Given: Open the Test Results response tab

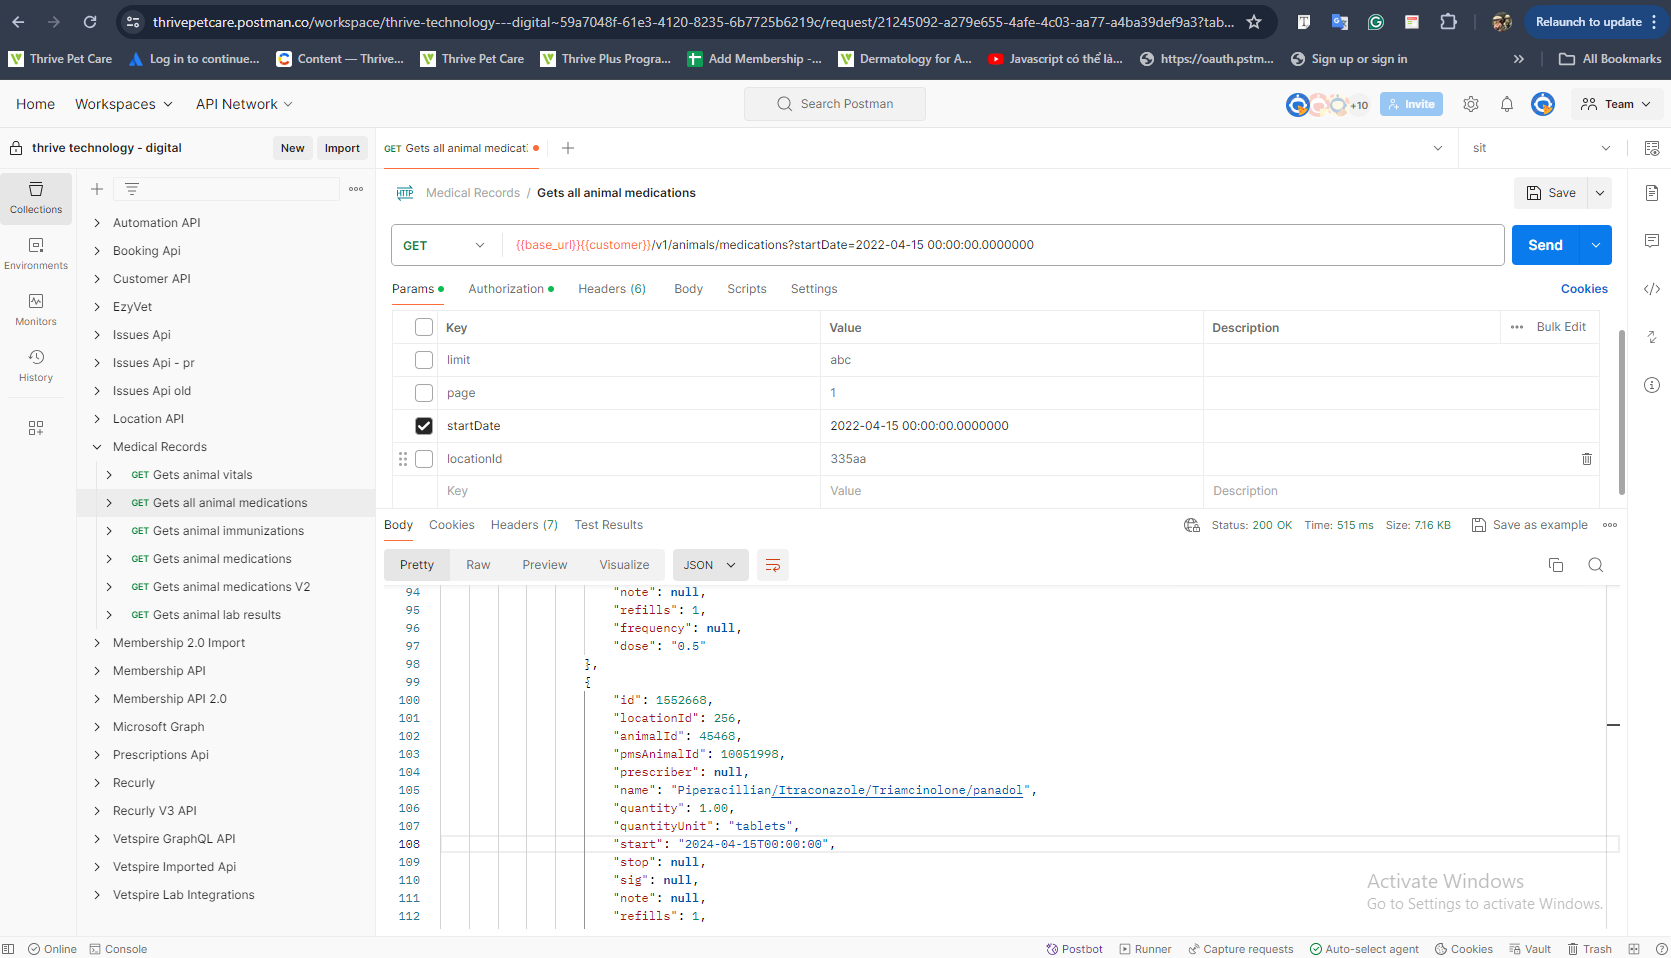Looking at the screenshot, I should click(609, 525).
